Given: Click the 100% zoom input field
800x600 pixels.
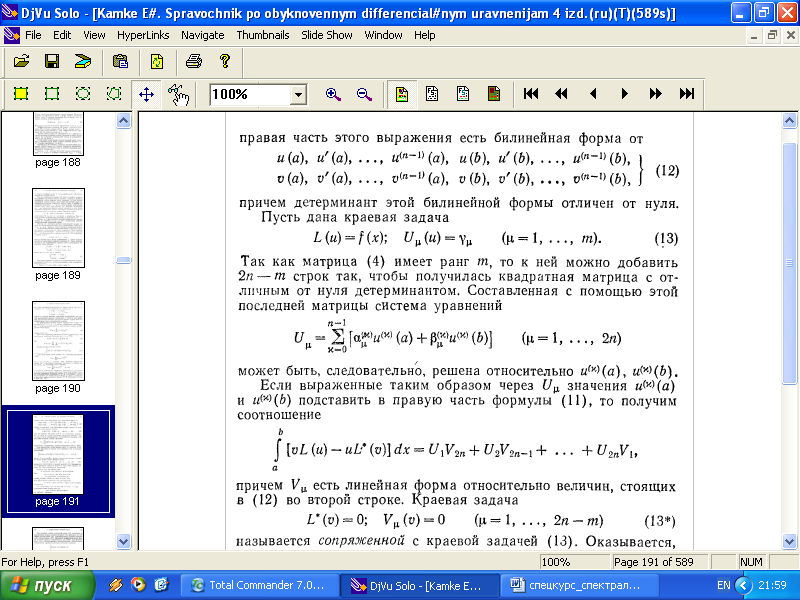Looking at the screenshot, I should coord(250,95).
